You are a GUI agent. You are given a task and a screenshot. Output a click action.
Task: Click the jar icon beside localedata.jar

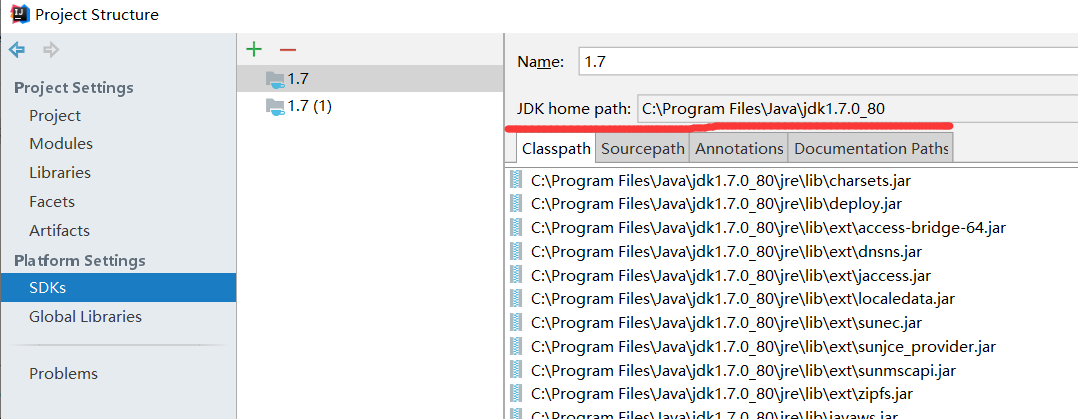(516, 299)
